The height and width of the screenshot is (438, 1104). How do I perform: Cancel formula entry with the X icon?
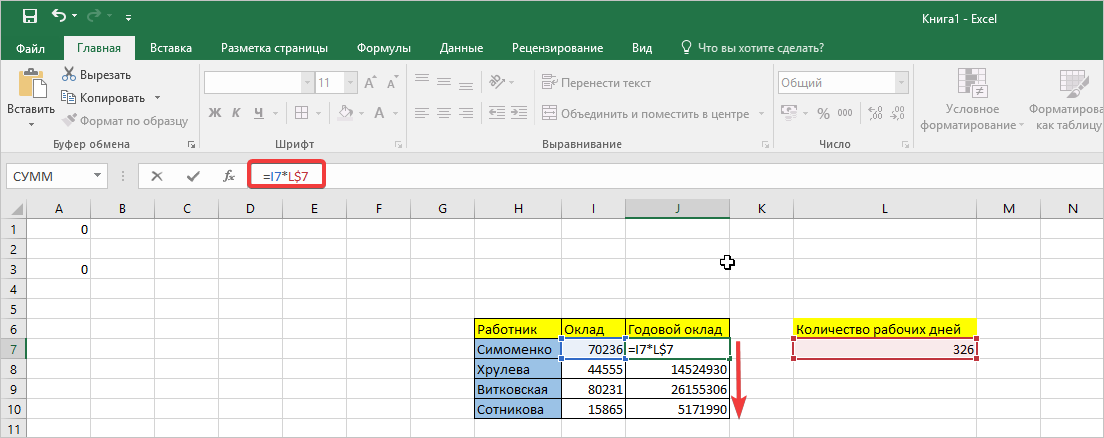pos(157,176)
